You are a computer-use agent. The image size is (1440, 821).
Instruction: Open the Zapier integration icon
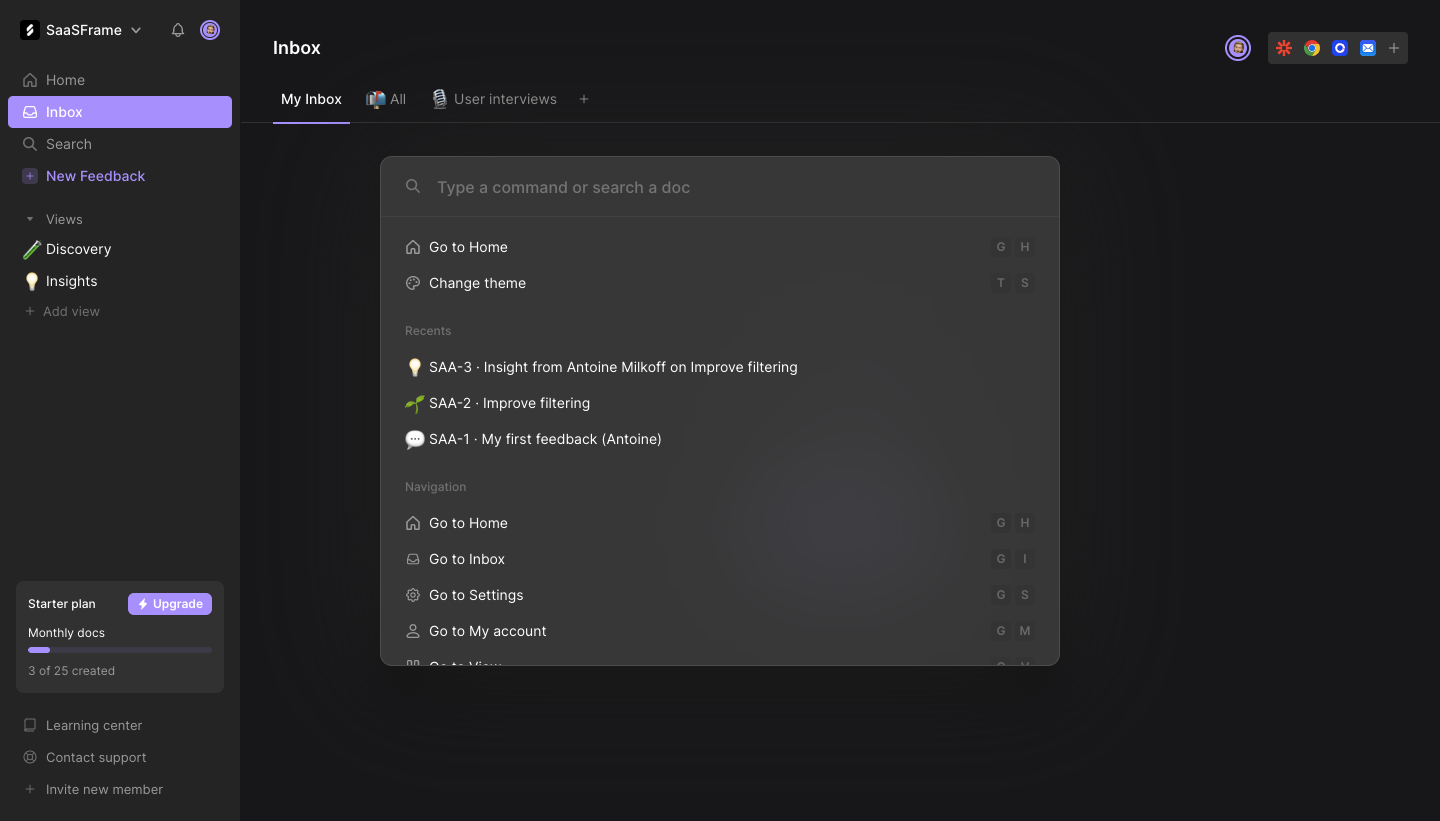click(1284, 48)
